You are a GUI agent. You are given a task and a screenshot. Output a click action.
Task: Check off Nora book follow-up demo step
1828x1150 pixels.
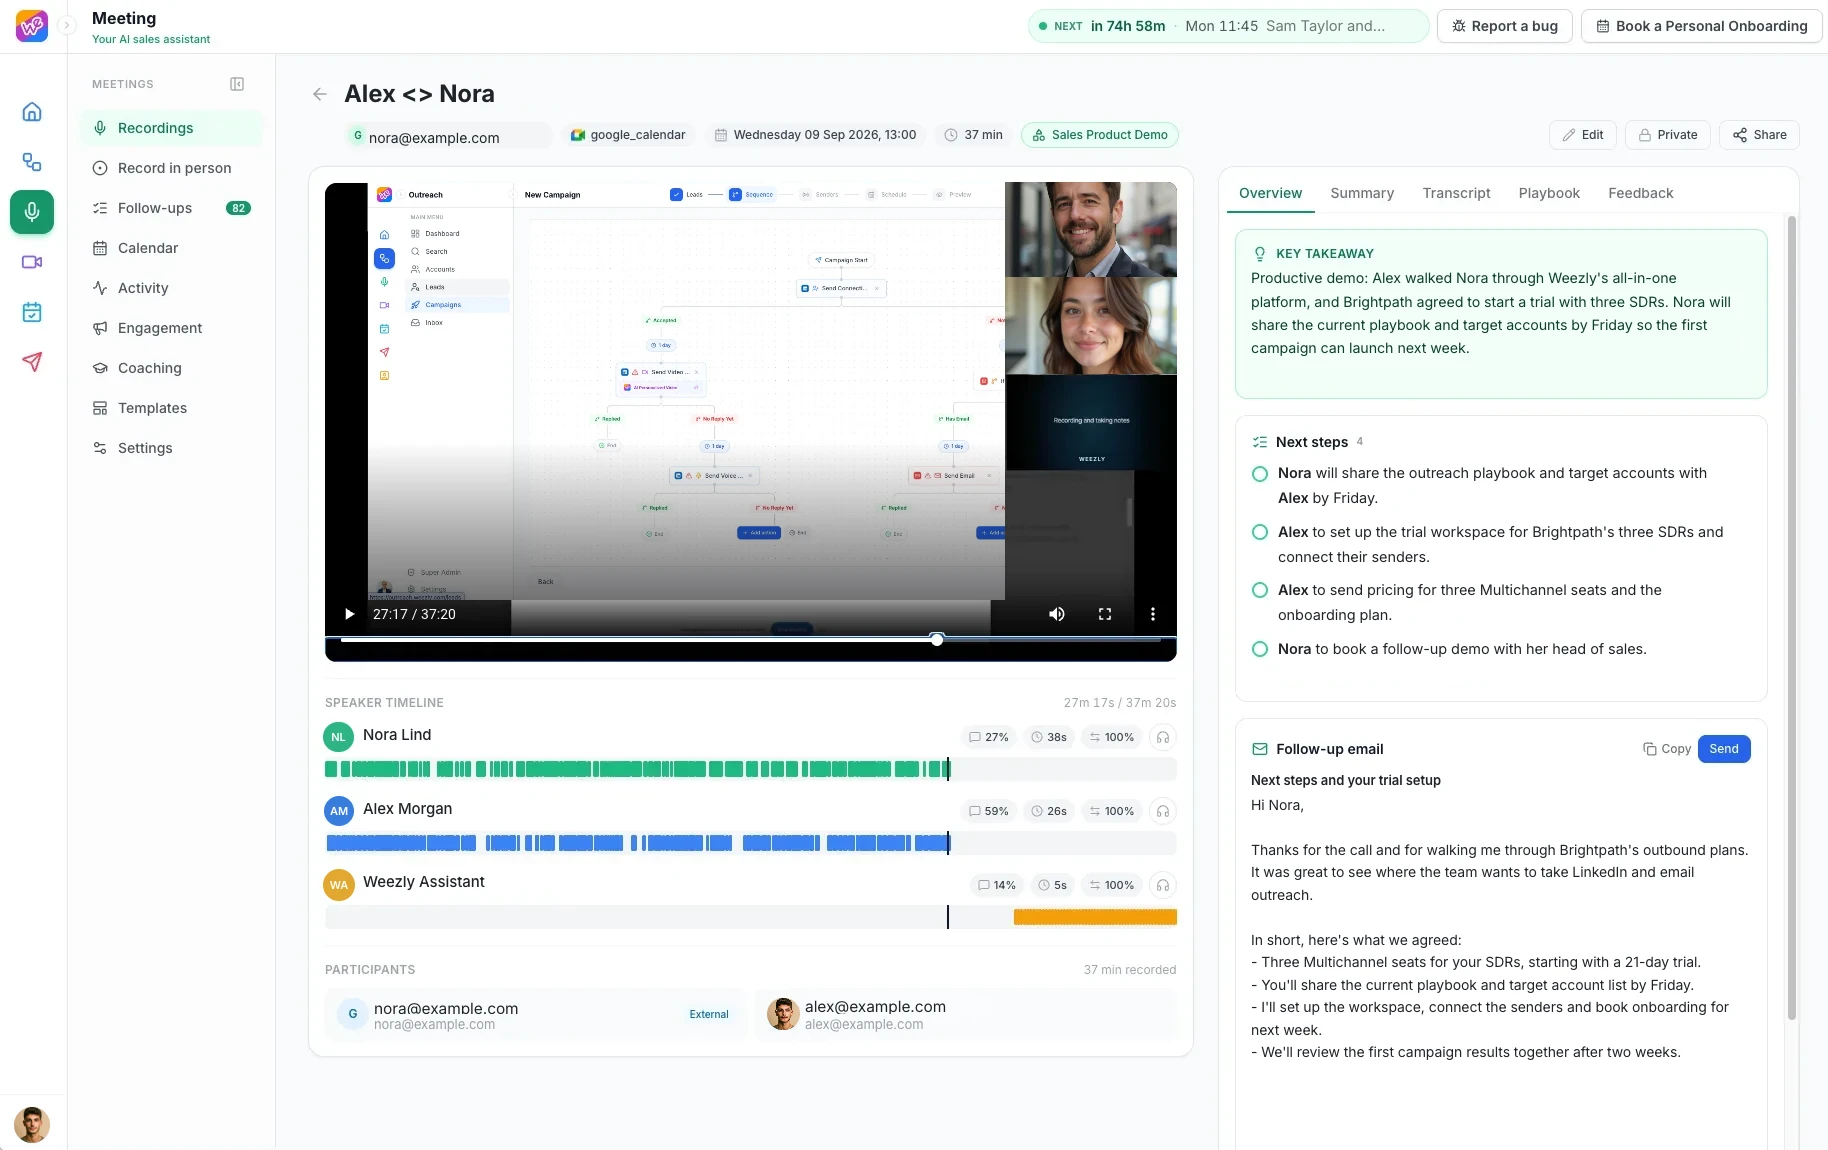pos(1260,649)
